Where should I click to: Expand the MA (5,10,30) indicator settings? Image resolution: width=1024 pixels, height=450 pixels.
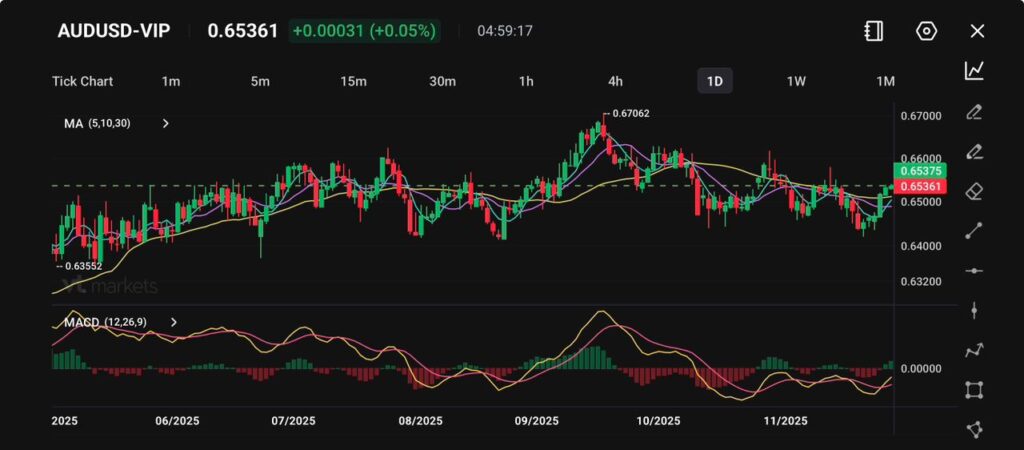166,123
